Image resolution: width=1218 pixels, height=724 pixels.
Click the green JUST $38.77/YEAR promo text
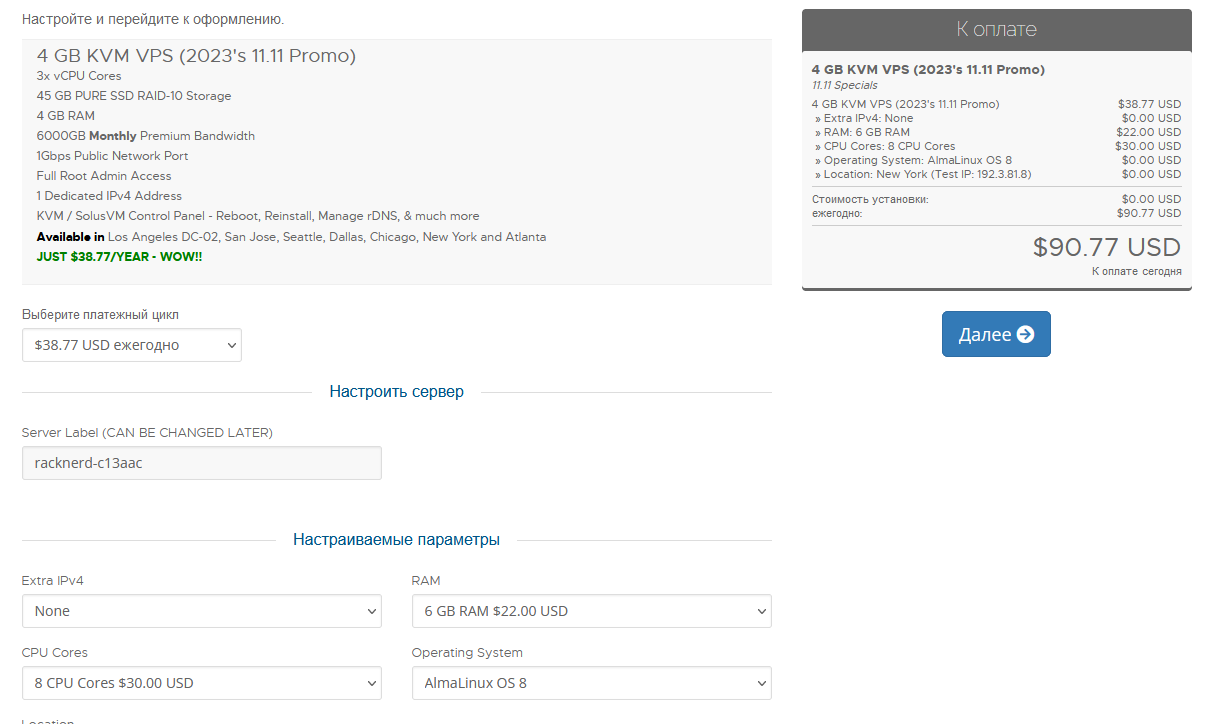[x=119, y=257]
